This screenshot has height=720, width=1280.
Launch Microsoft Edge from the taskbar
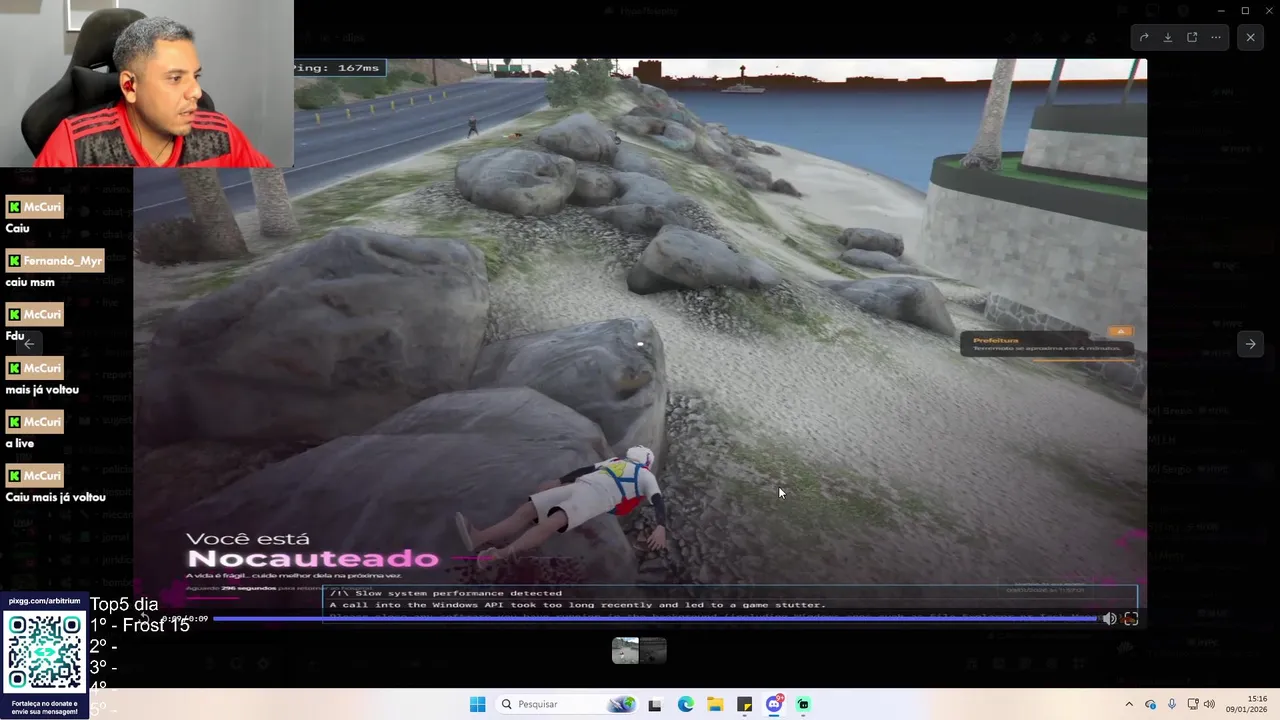[685, 704]
